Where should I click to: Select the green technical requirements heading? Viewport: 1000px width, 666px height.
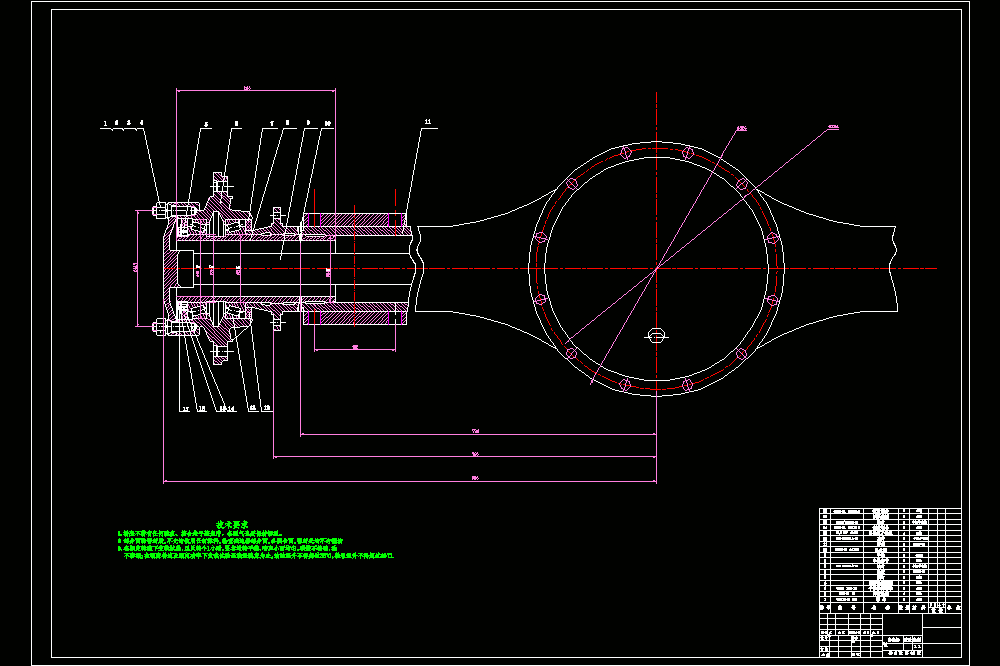tap(232, 524)
